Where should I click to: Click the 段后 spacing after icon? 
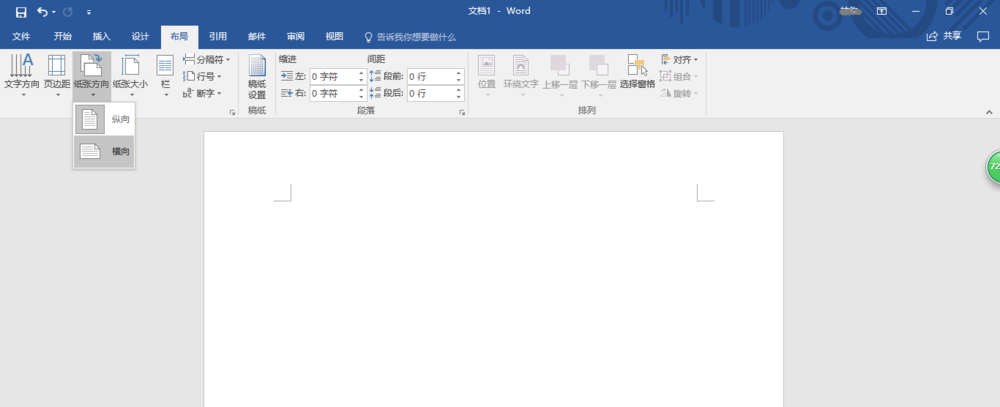(375, 93)
